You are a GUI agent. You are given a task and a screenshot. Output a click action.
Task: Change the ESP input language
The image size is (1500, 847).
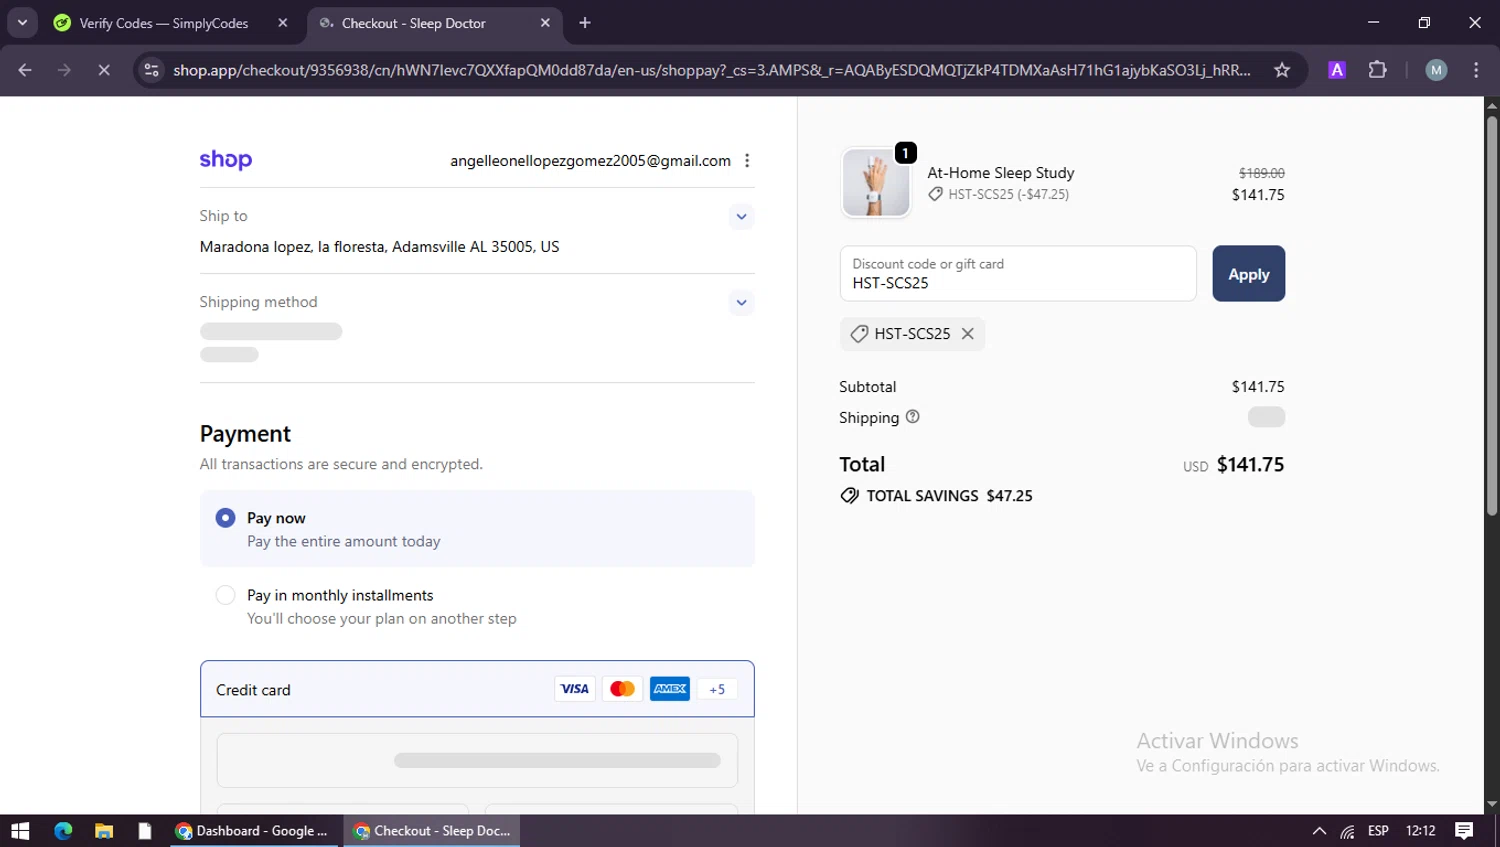coord(1378,831)
